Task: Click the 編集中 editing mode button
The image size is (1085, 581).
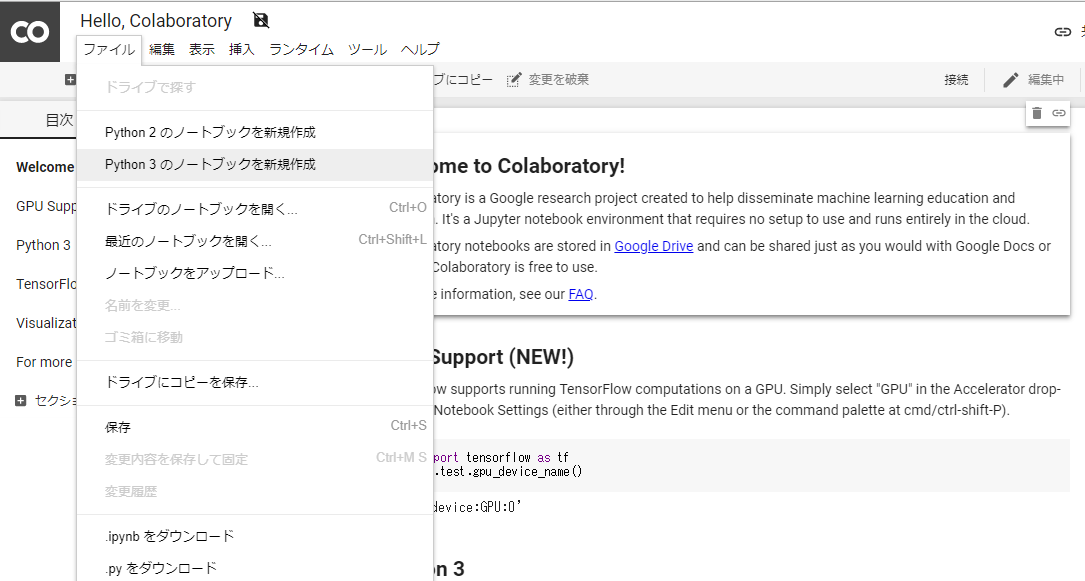Action: 1034,80
